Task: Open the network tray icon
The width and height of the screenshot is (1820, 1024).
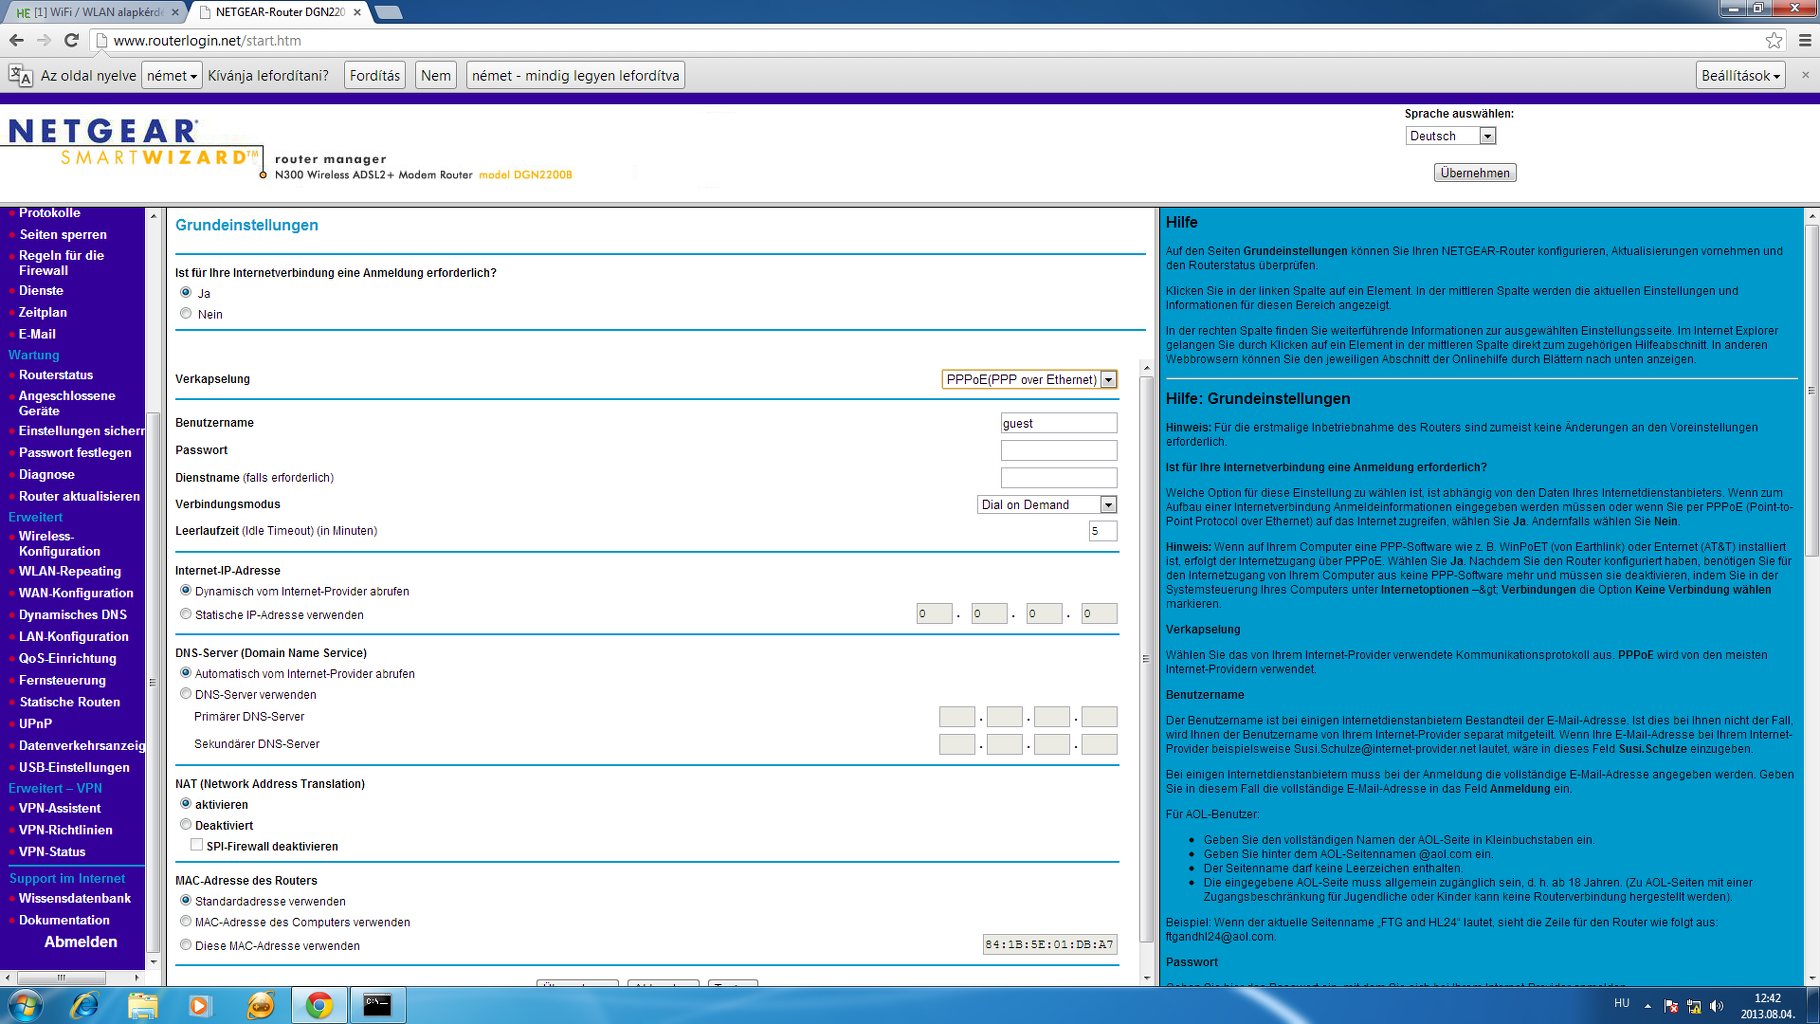Action: (x=1694, y=1006)
